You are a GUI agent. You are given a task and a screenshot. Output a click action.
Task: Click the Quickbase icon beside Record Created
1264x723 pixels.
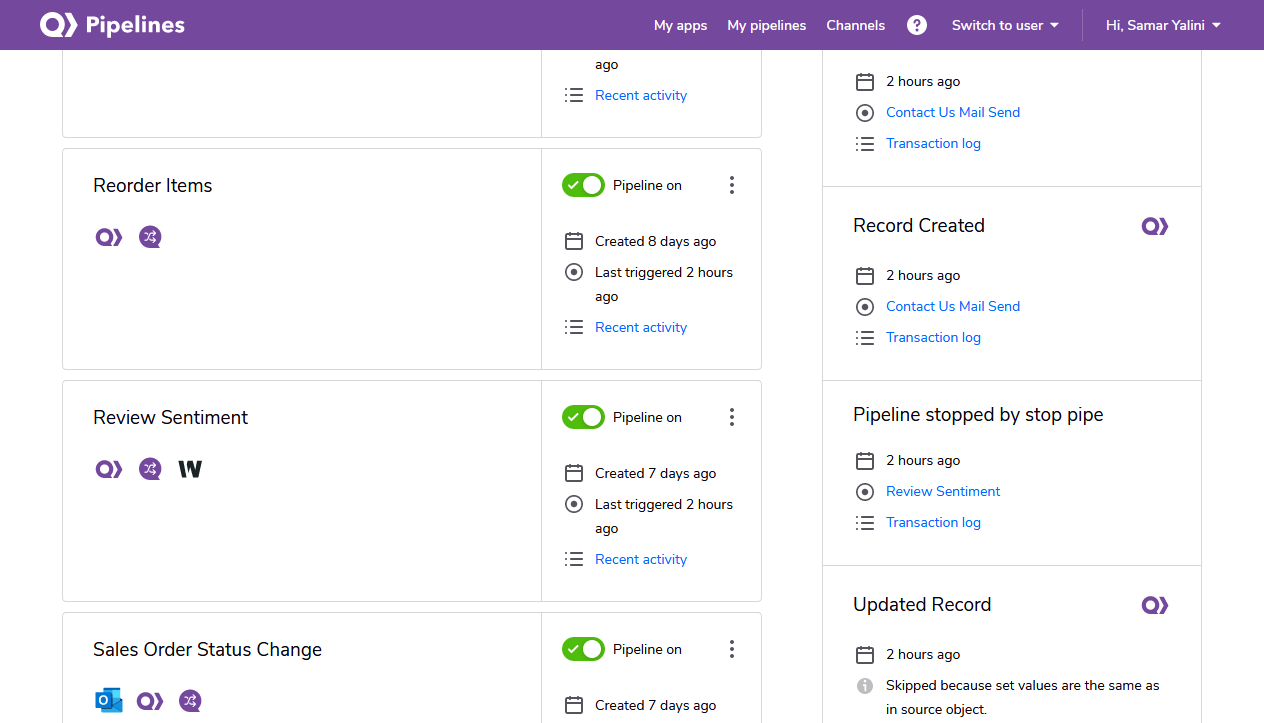(1155, 226)
